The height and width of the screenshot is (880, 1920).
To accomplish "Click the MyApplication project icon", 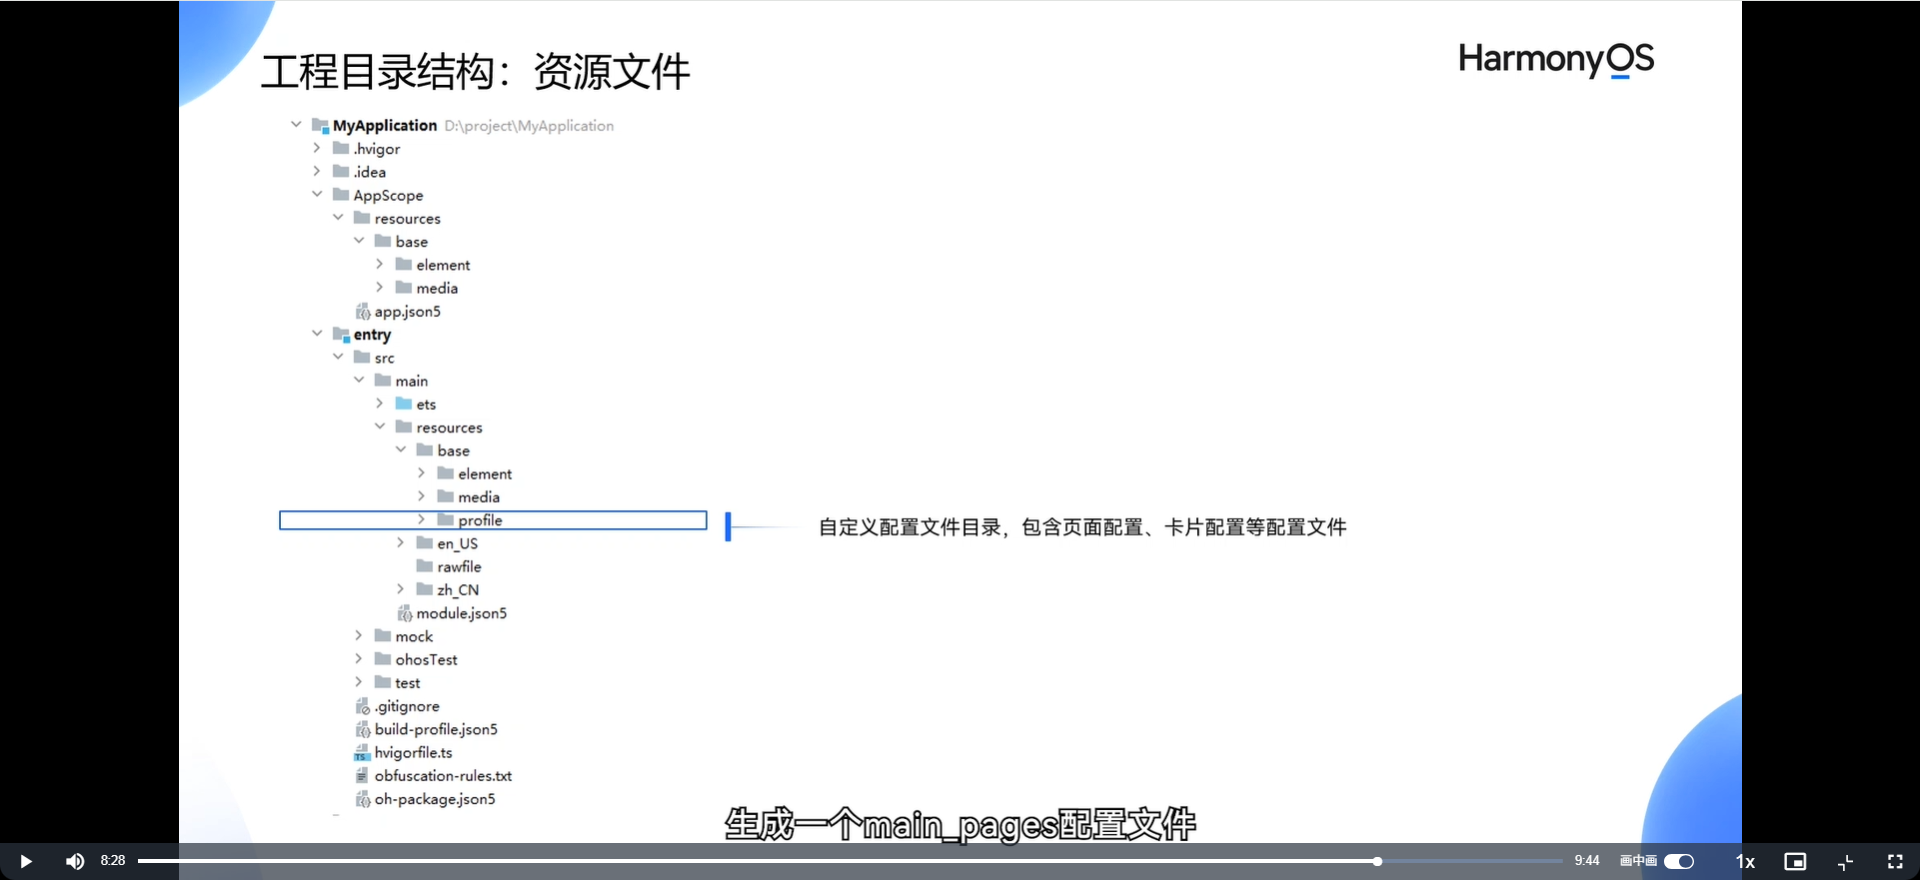I will (x=320, y=125).
